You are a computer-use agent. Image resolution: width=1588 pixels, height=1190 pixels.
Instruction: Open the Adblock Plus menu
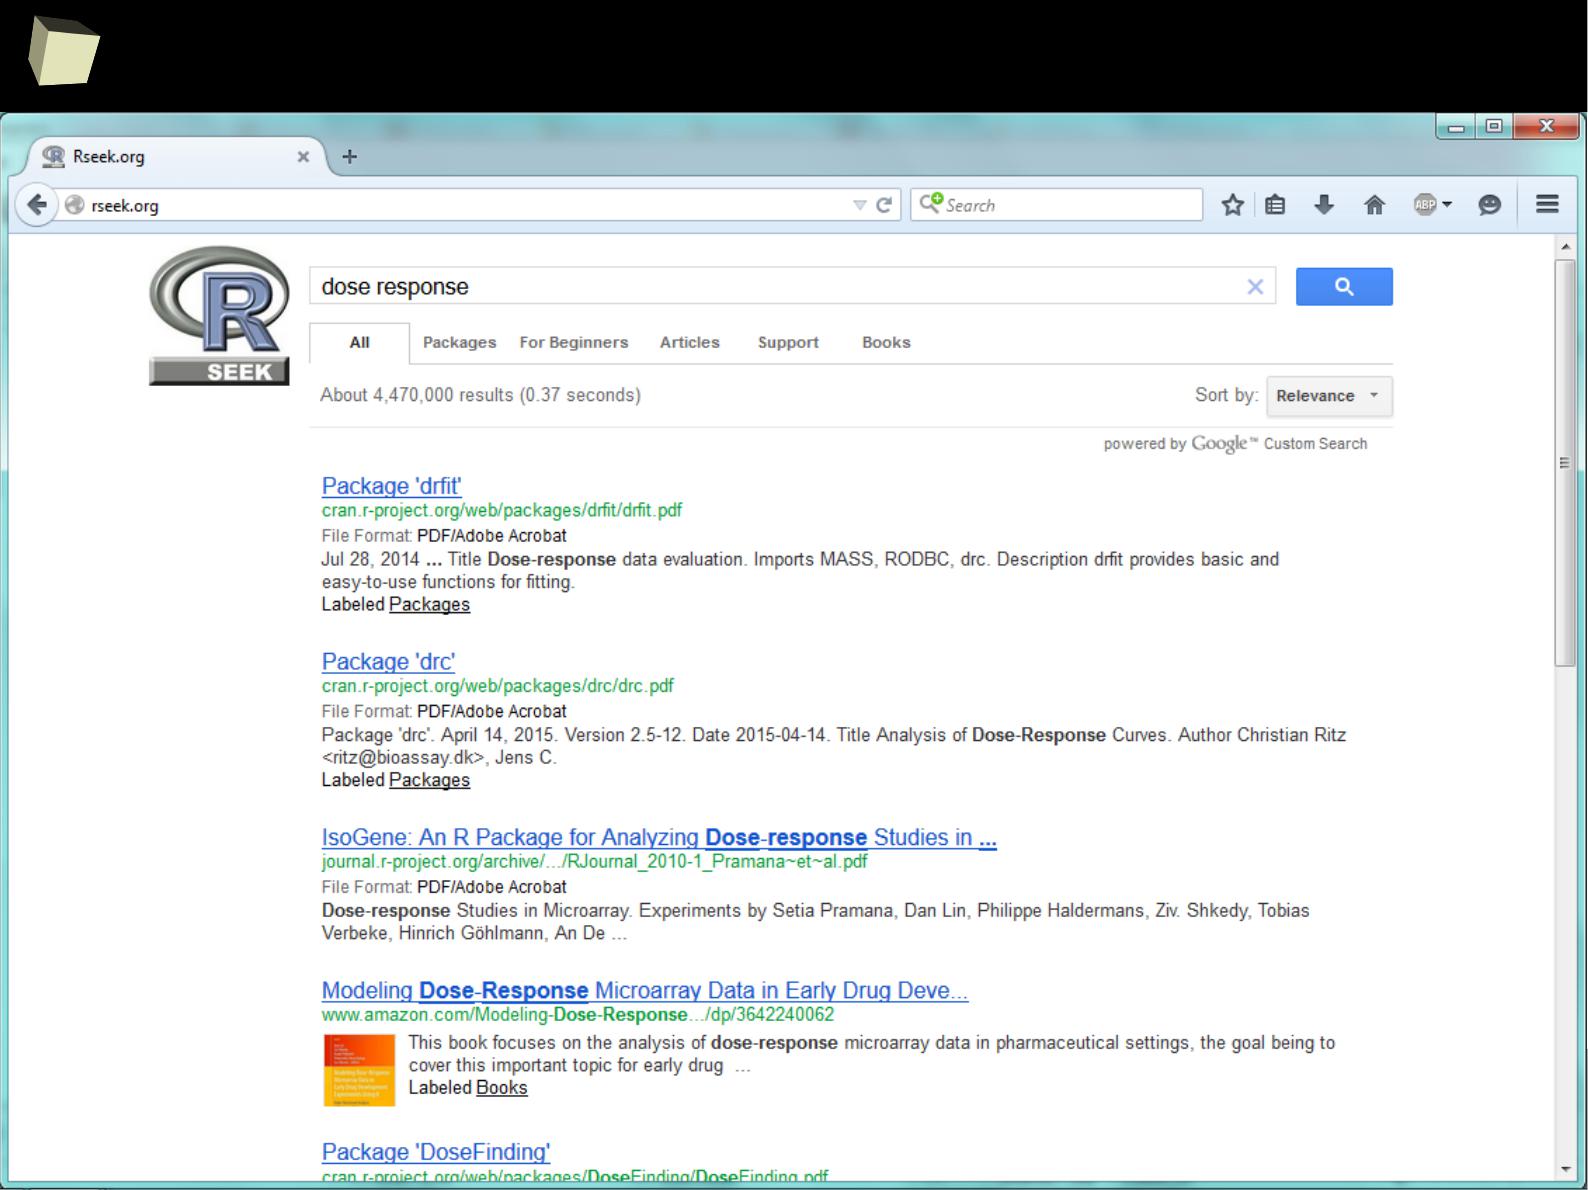[x=1433, y=205]
